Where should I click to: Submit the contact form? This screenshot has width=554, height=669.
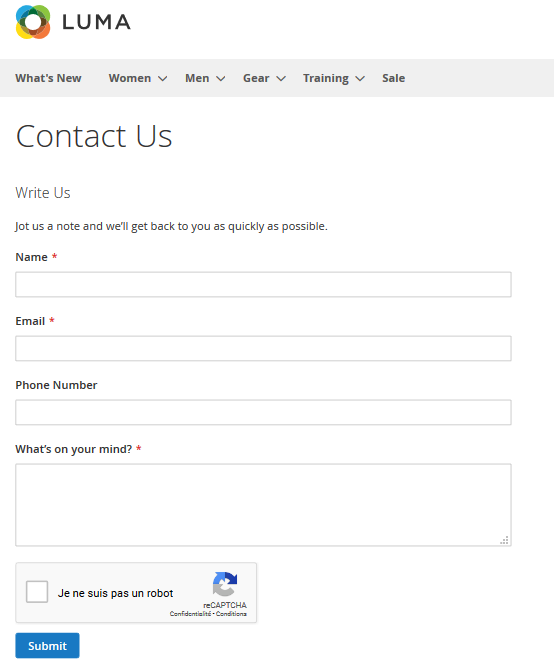47,646
